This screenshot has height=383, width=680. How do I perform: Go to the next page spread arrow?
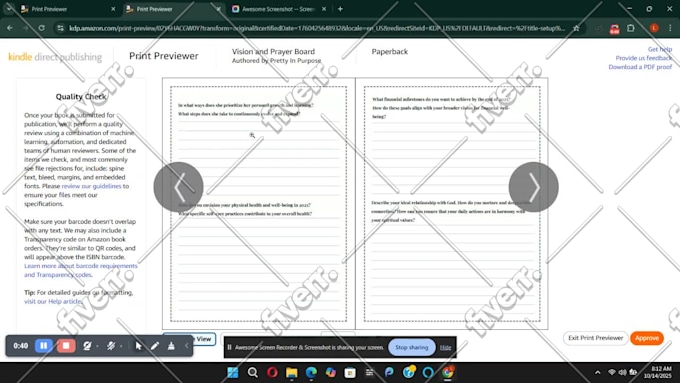click(x=533, y=187)
